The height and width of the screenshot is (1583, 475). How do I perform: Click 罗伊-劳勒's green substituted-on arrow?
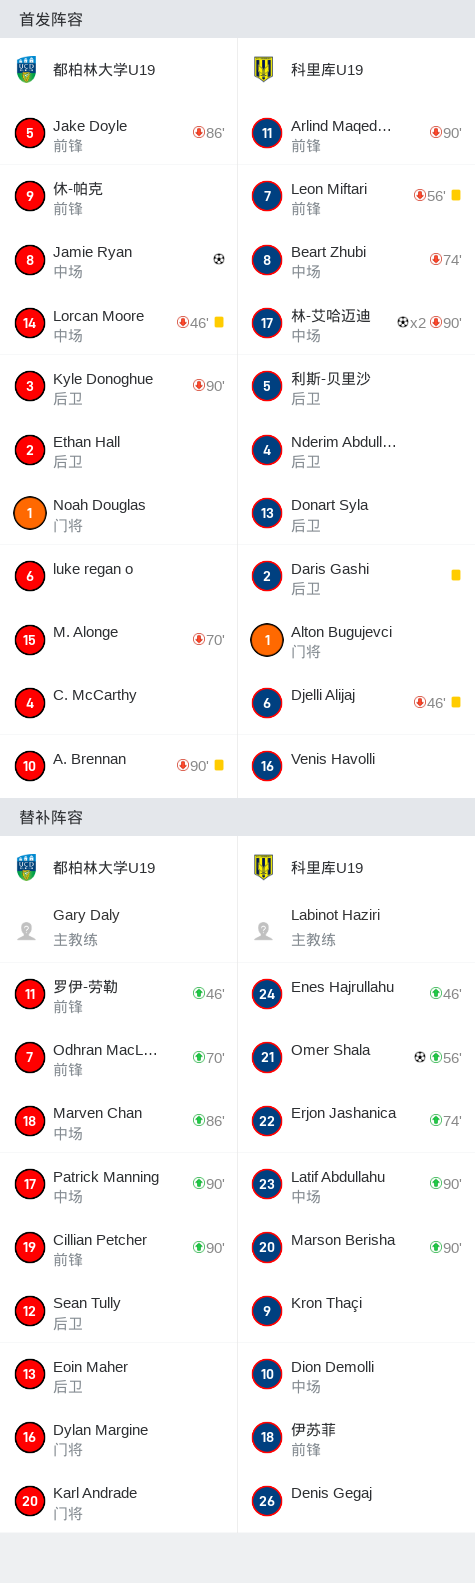pyautogui.click(x=199, y=993)
